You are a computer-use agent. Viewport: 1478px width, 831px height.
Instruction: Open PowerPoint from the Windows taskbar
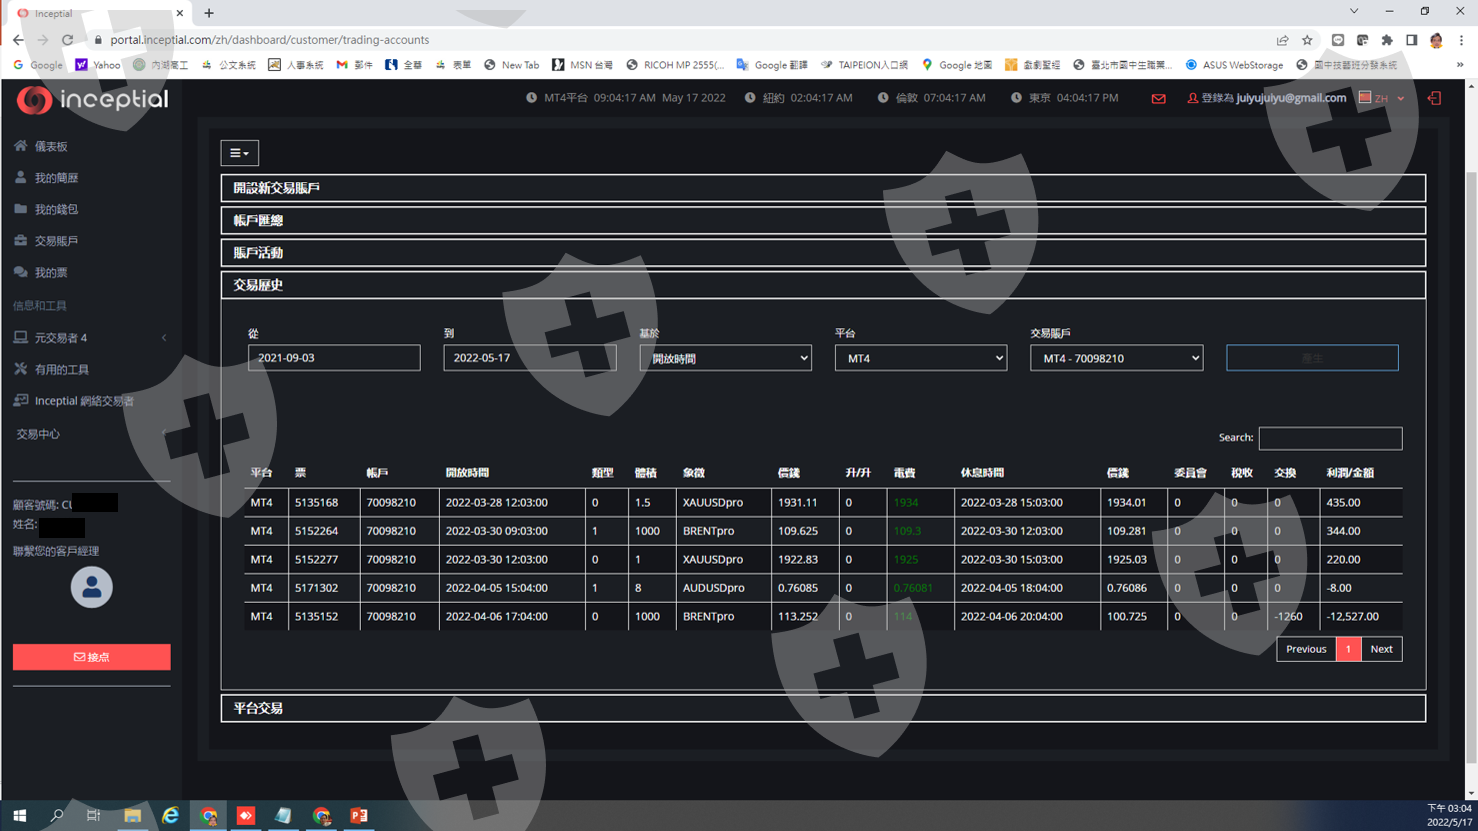(359, 816)
